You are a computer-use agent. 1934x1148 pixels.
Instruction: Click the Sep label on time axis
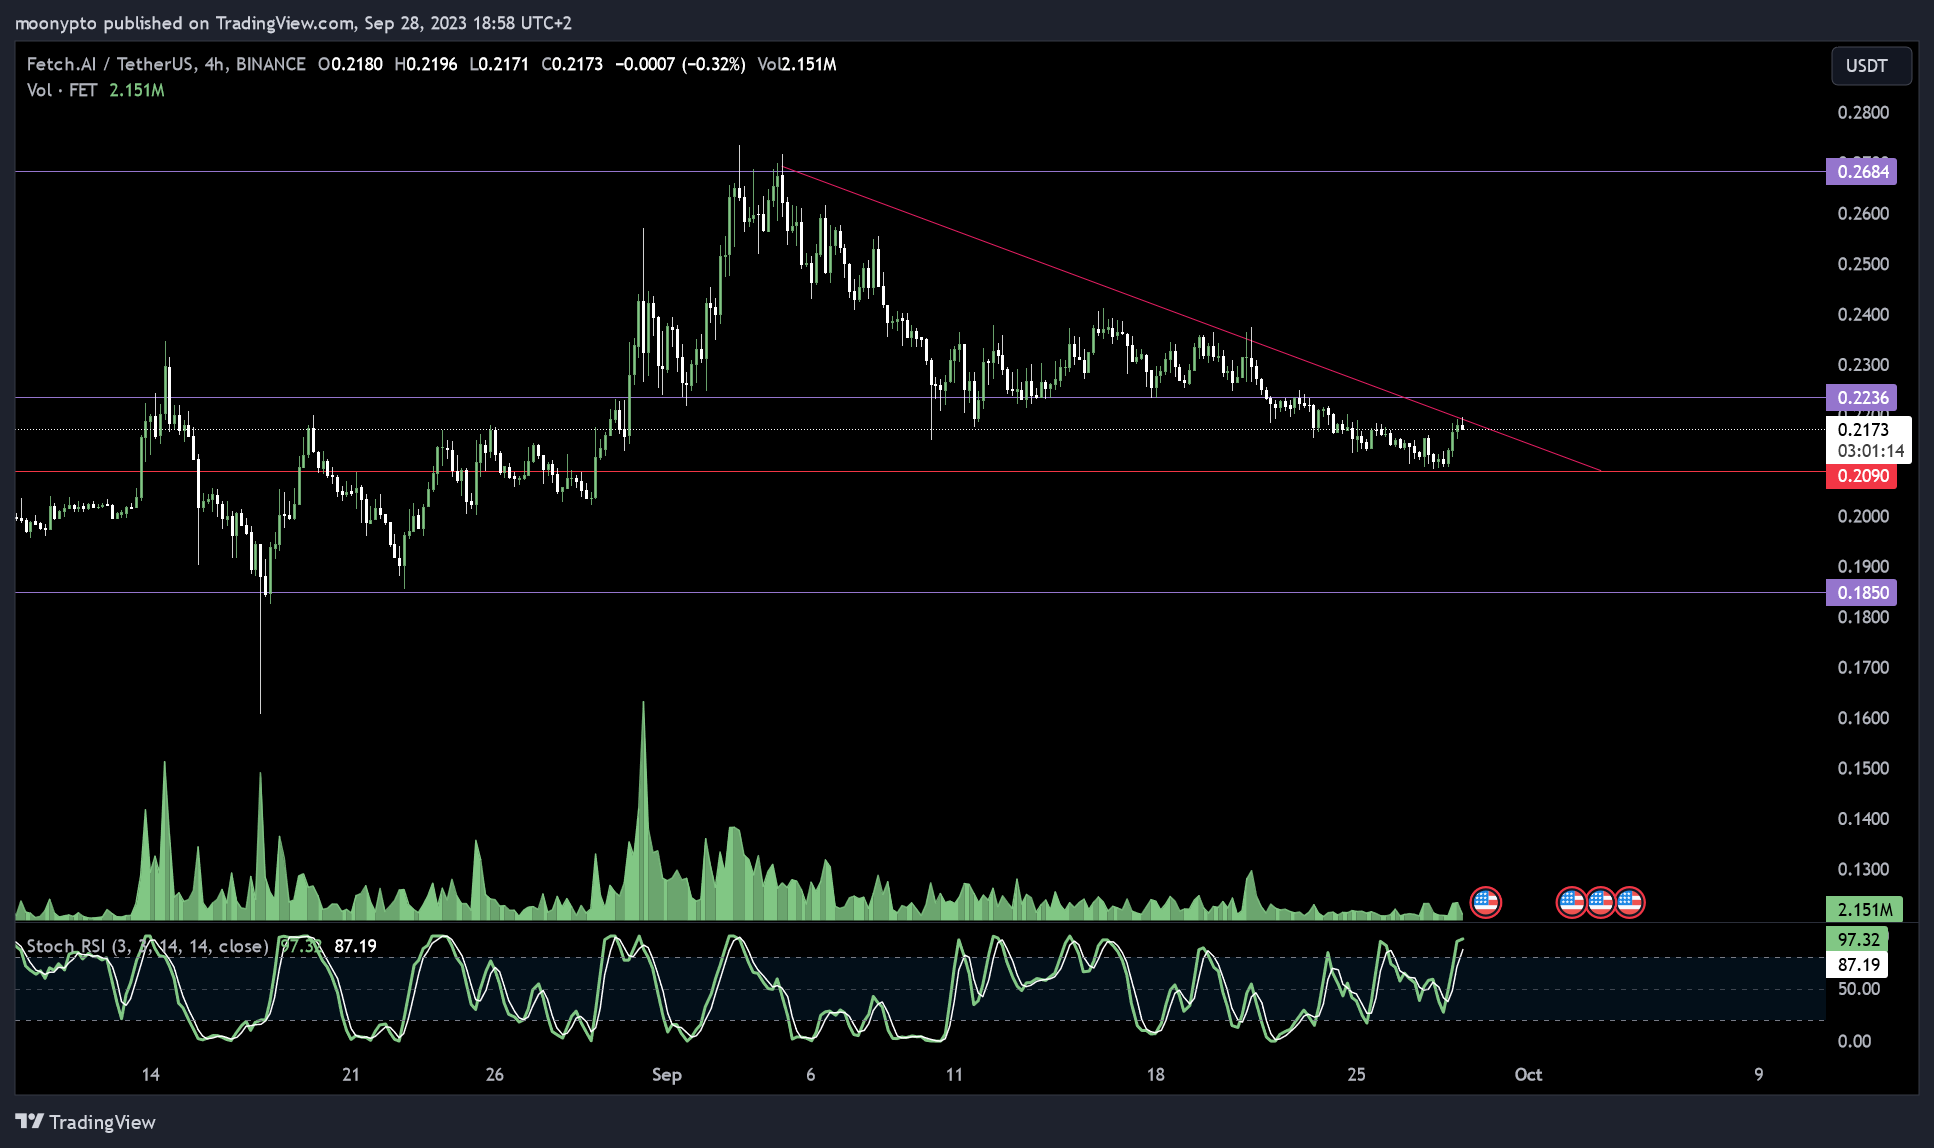[667, 1075]
